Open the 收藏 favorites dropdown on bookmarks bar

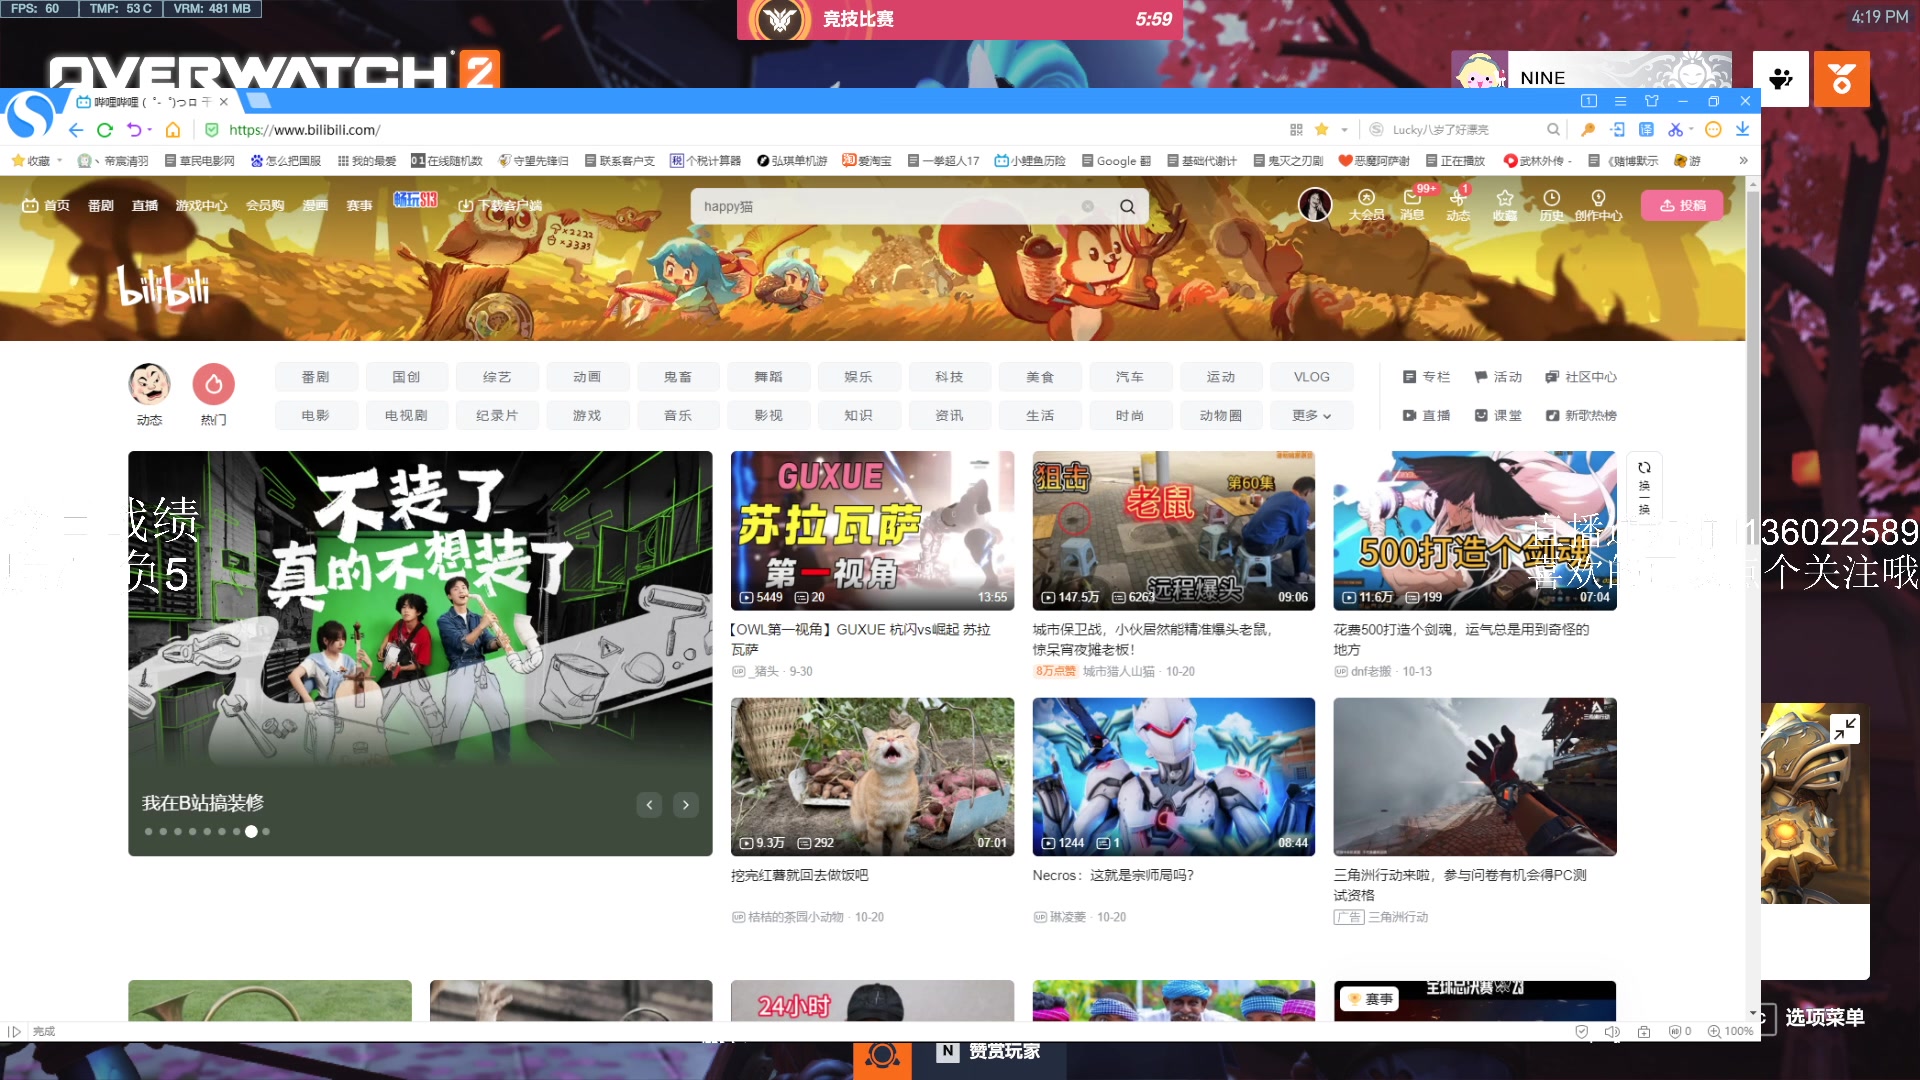tap(37, 160)
